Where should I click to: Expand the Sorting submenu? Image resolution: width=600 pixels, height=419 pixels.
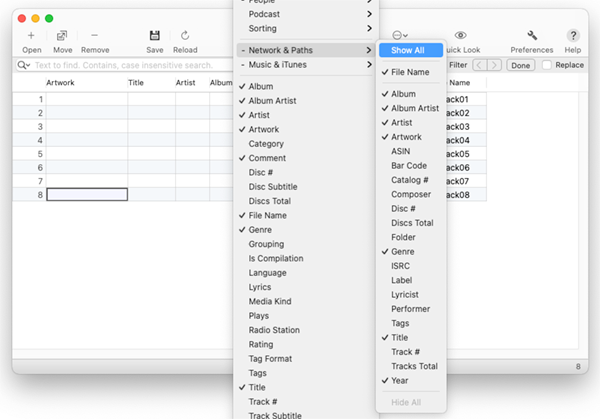pyautogui.click(x=306, y=28)
